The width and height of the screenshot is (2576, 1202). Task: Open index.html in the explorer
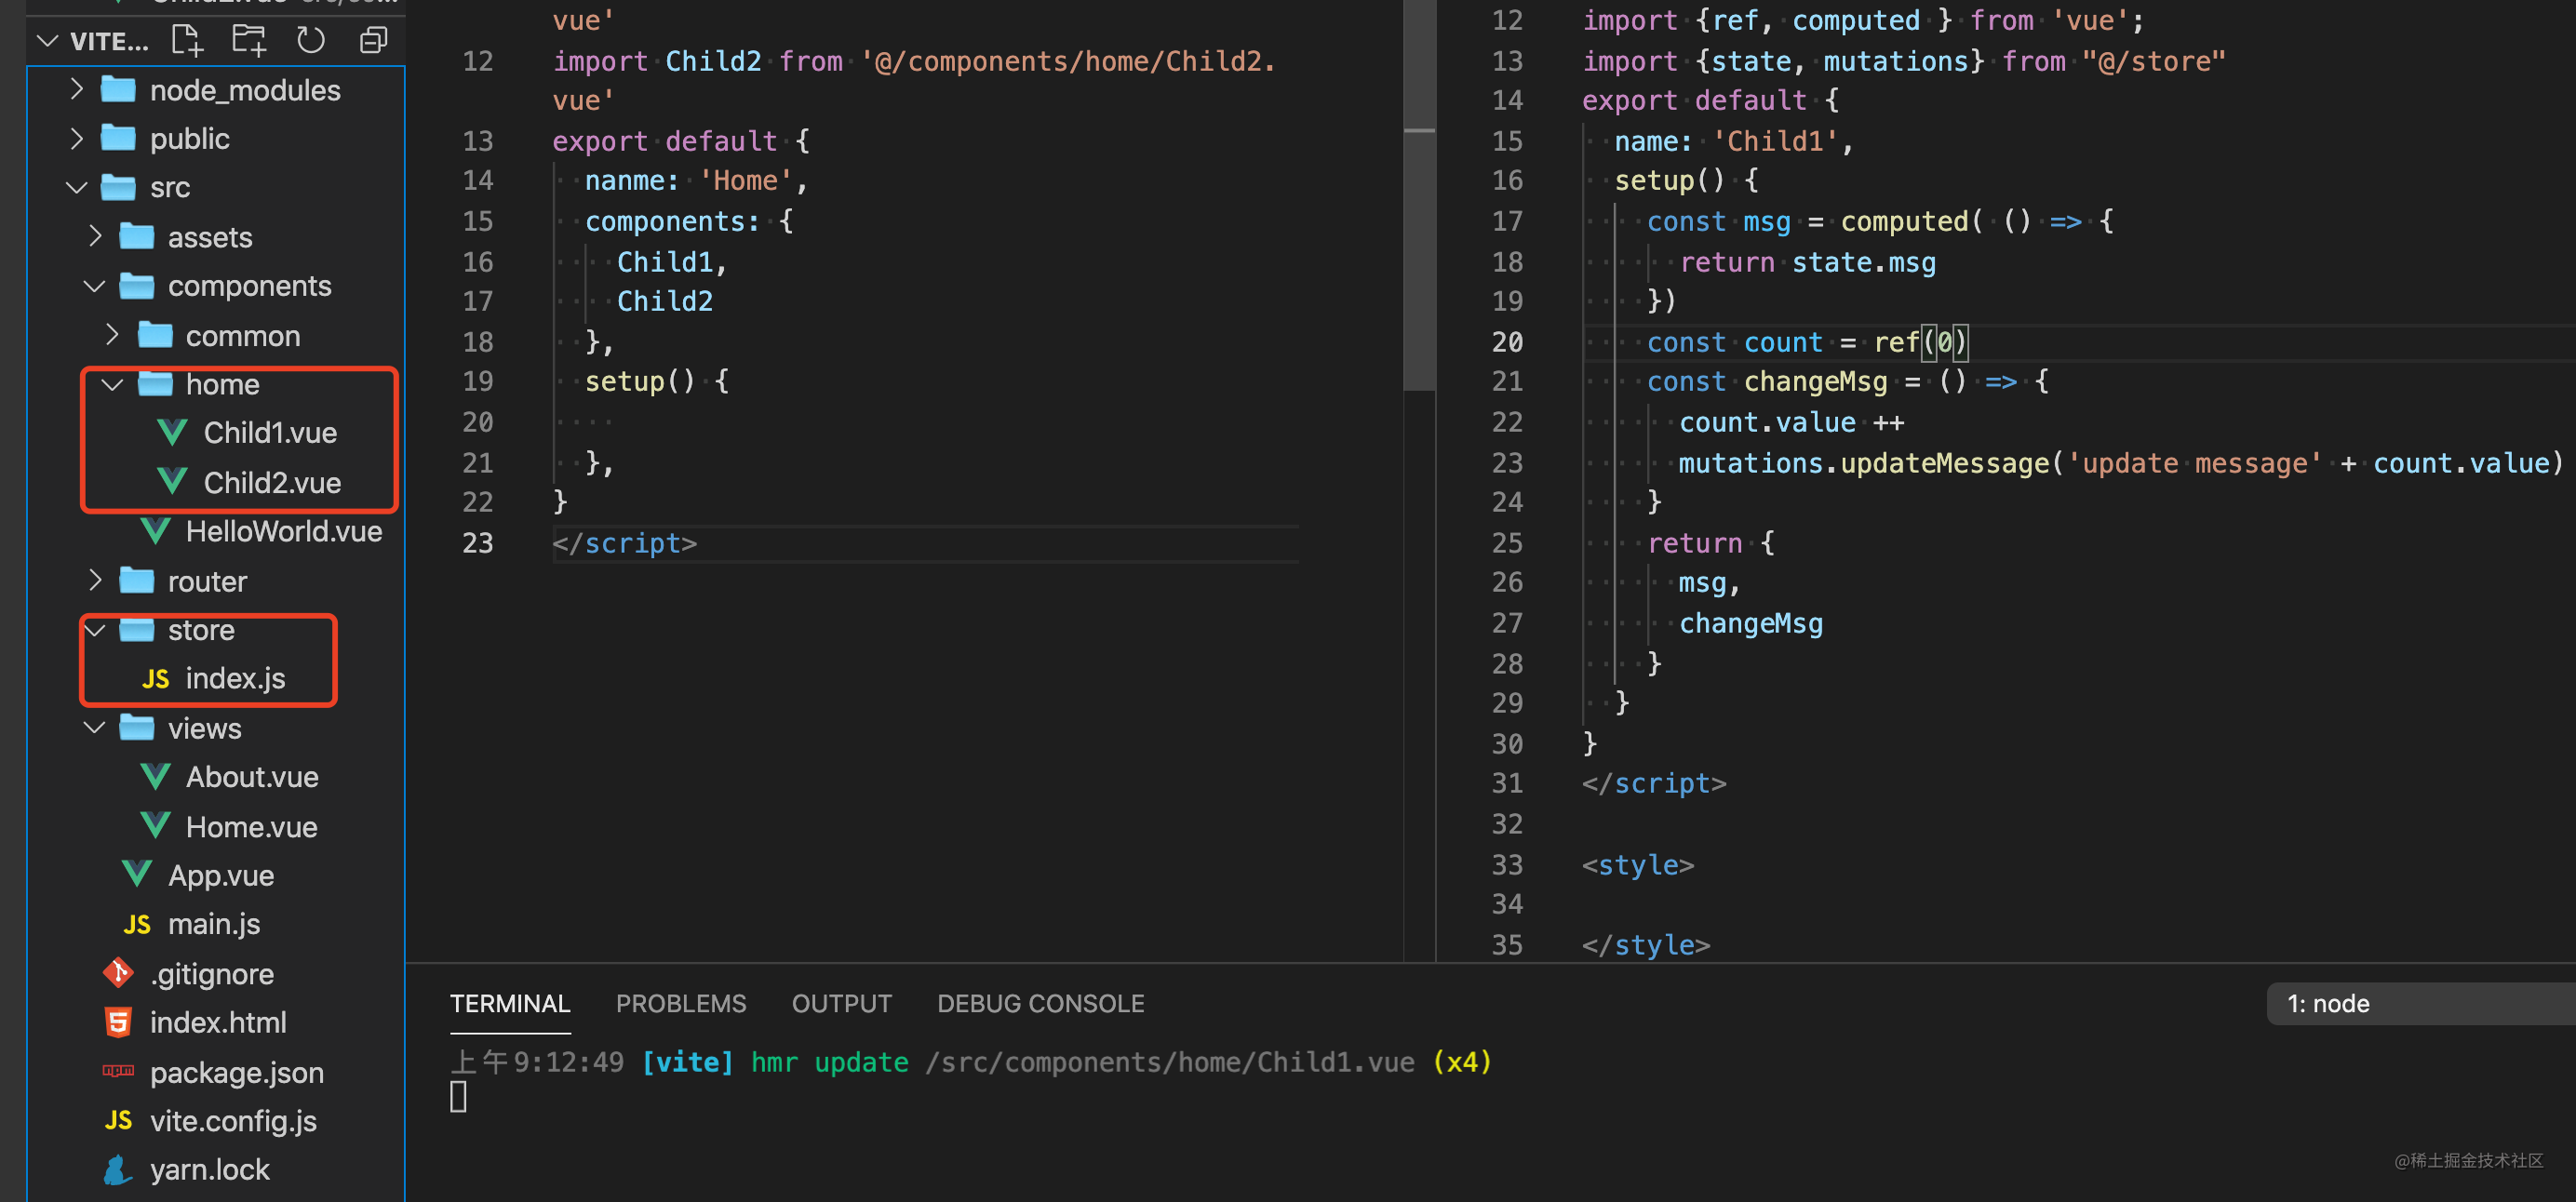(217, 1022)
